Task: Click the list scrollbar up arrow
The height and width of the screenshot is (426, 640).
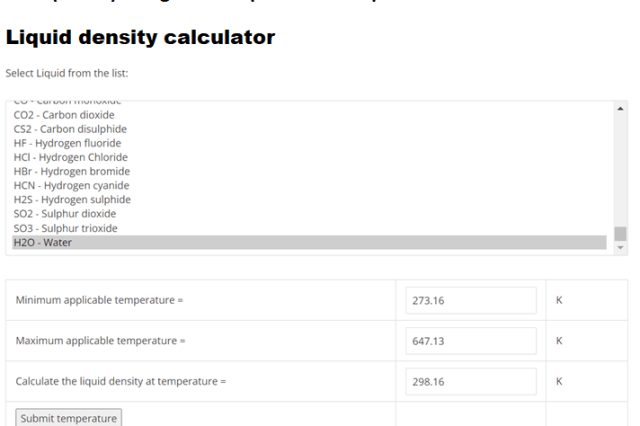Action: pos(620,109)
